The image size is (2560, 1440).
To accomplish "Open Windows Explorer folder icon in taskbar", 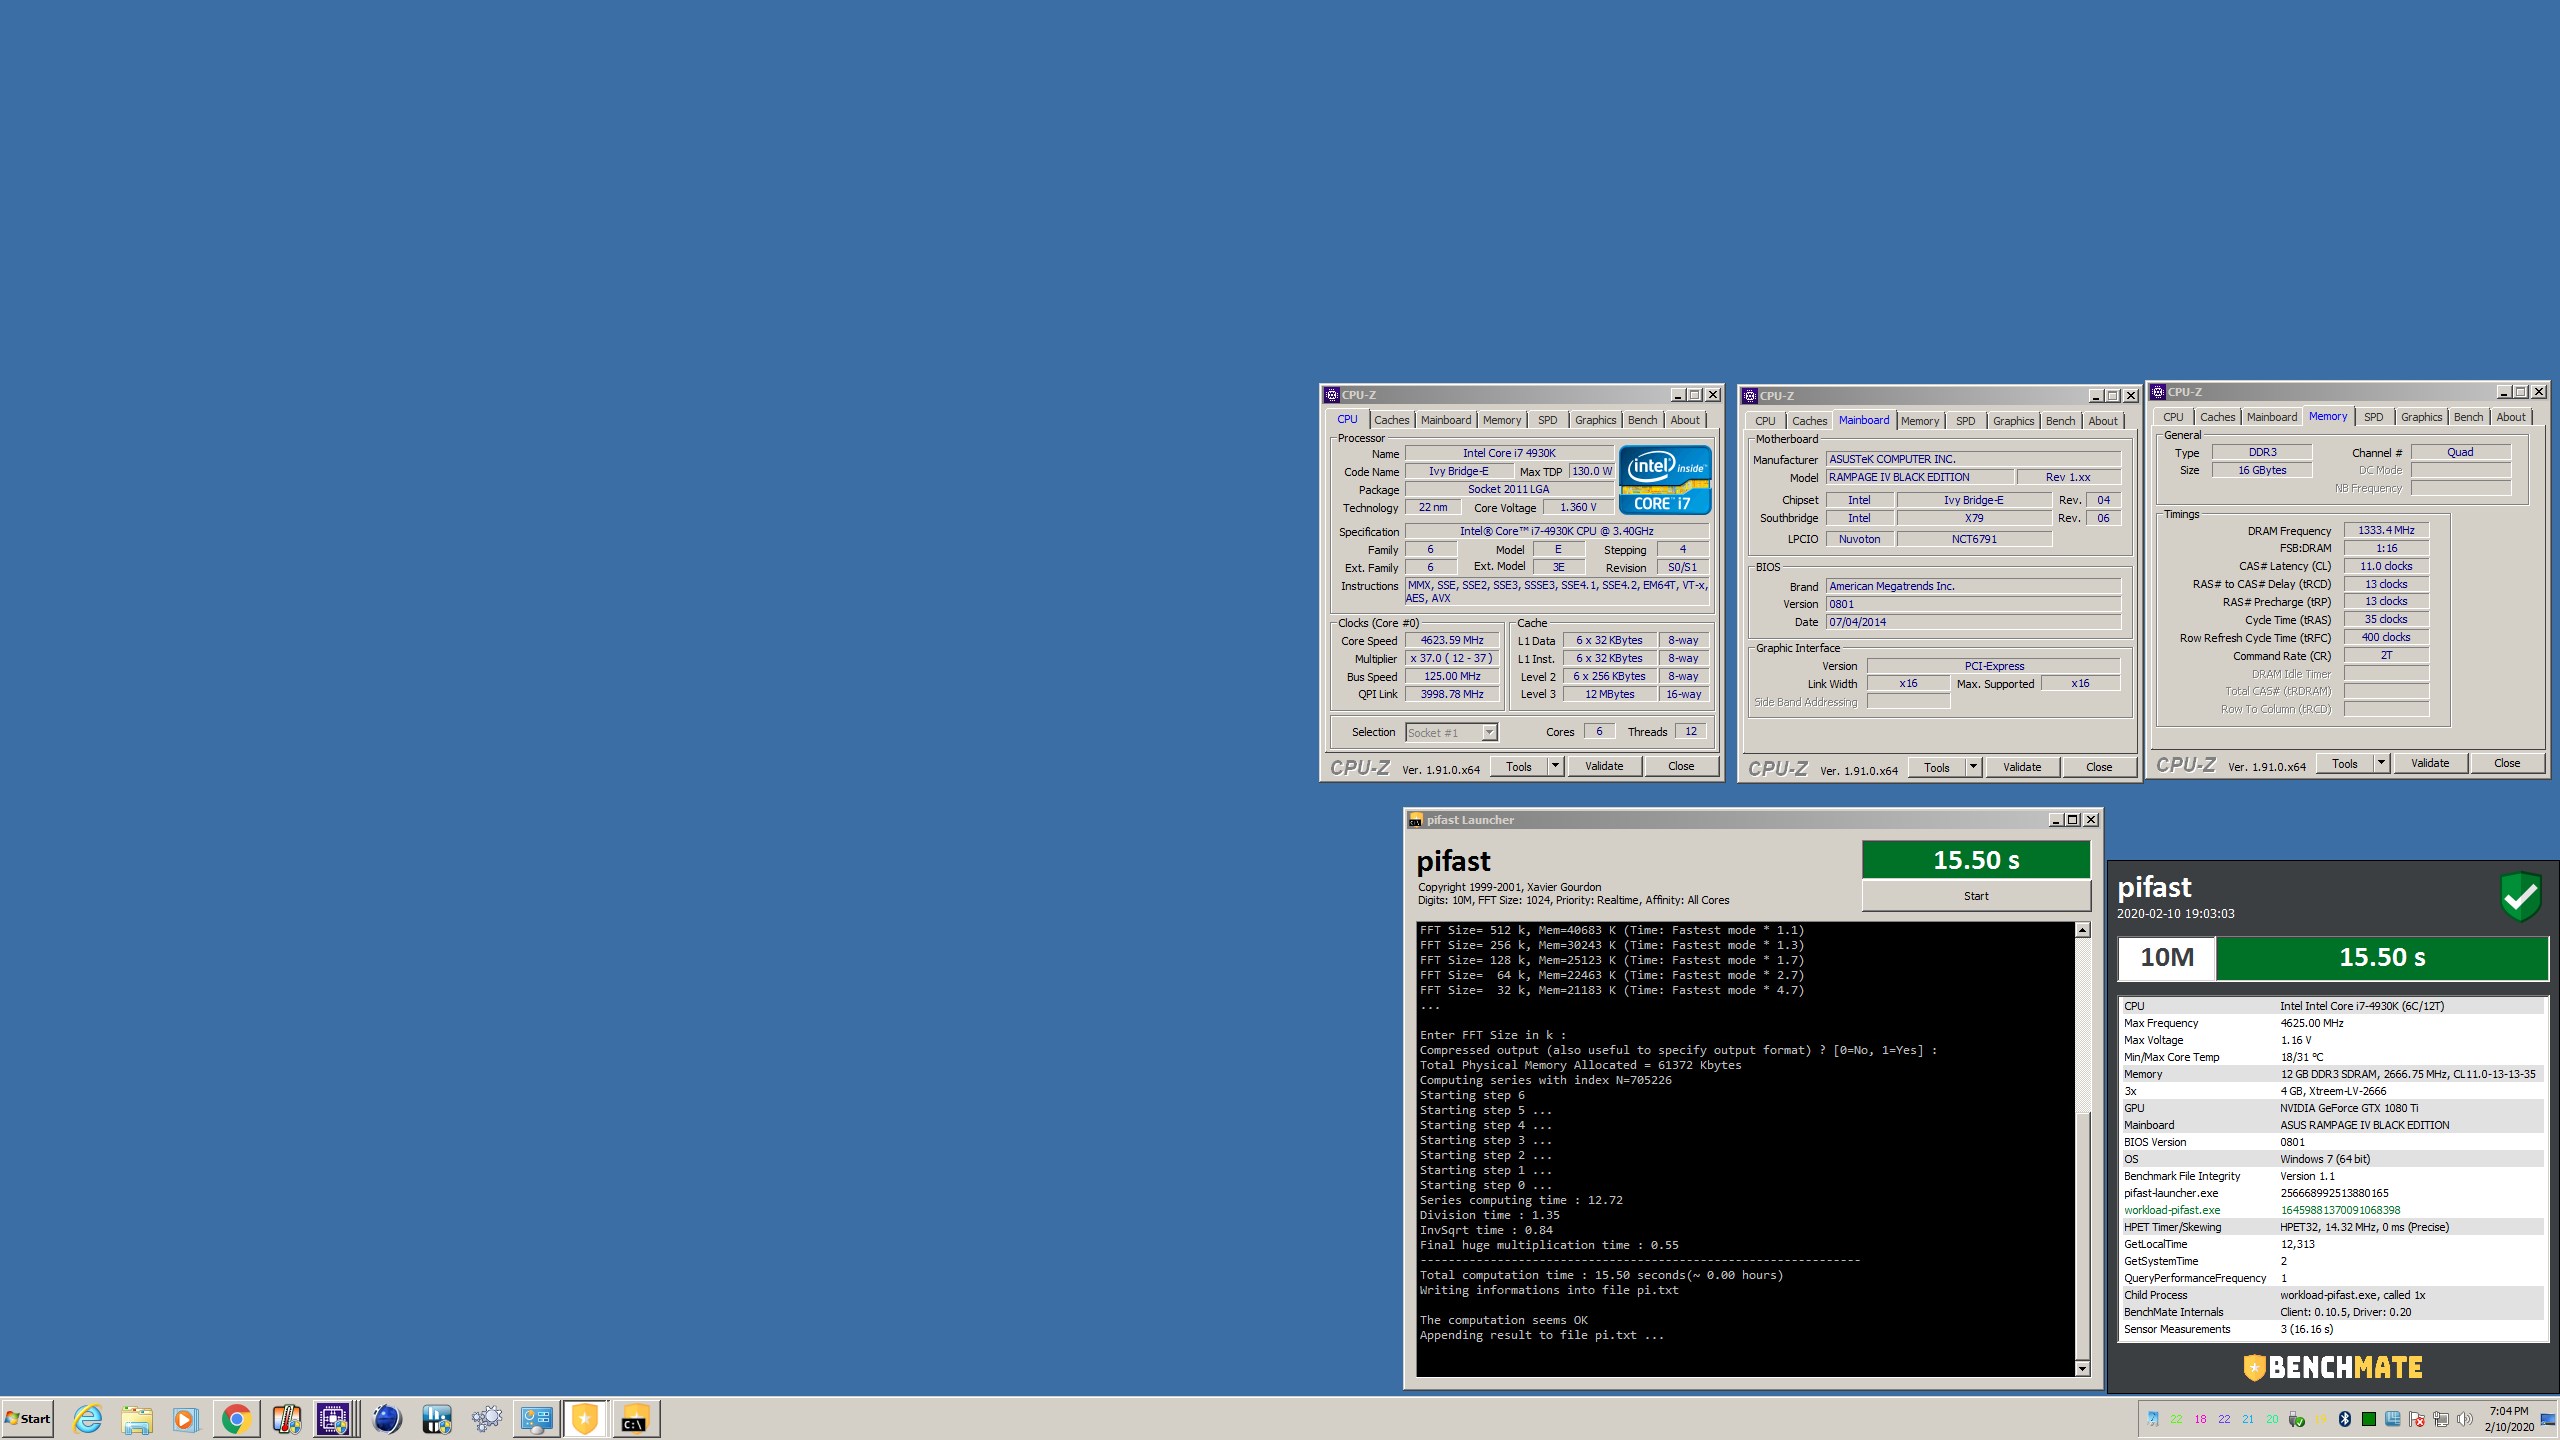I will coord(137,1418).
